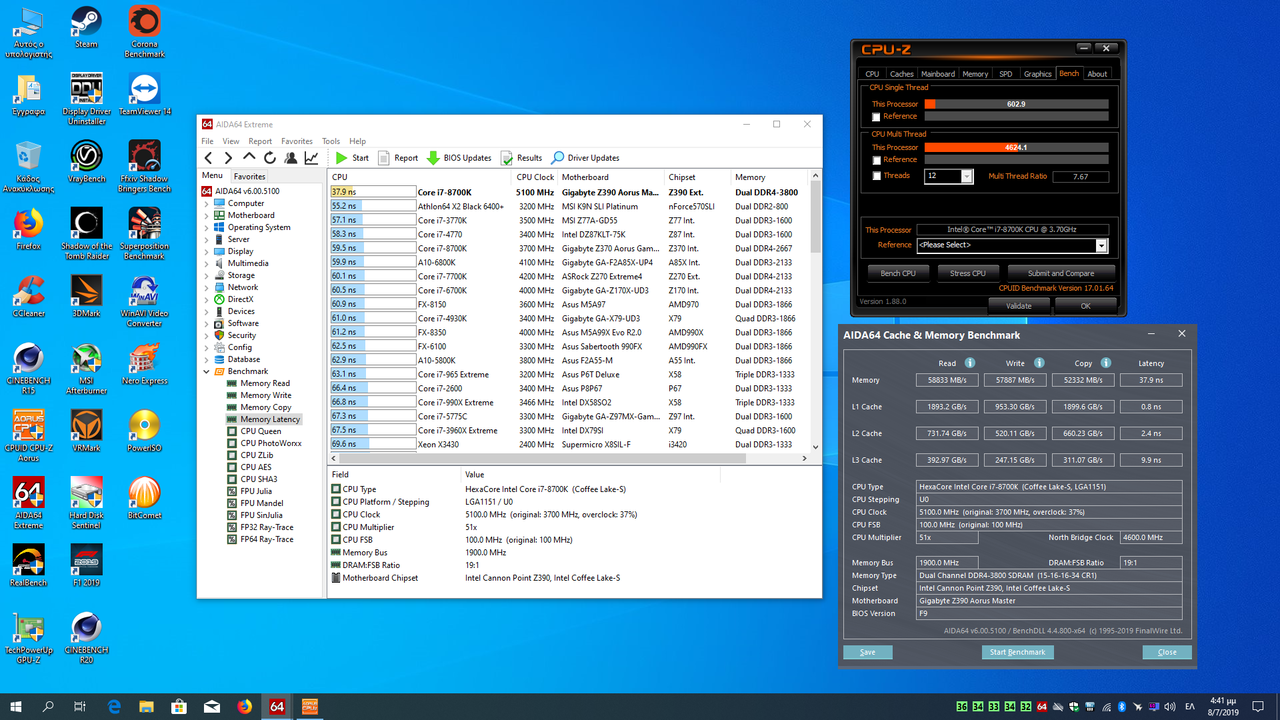The width and height of the screenshot is (1280, 720).
Task: Click Validate button in CPU-Z
Action: pos(1018,306)
